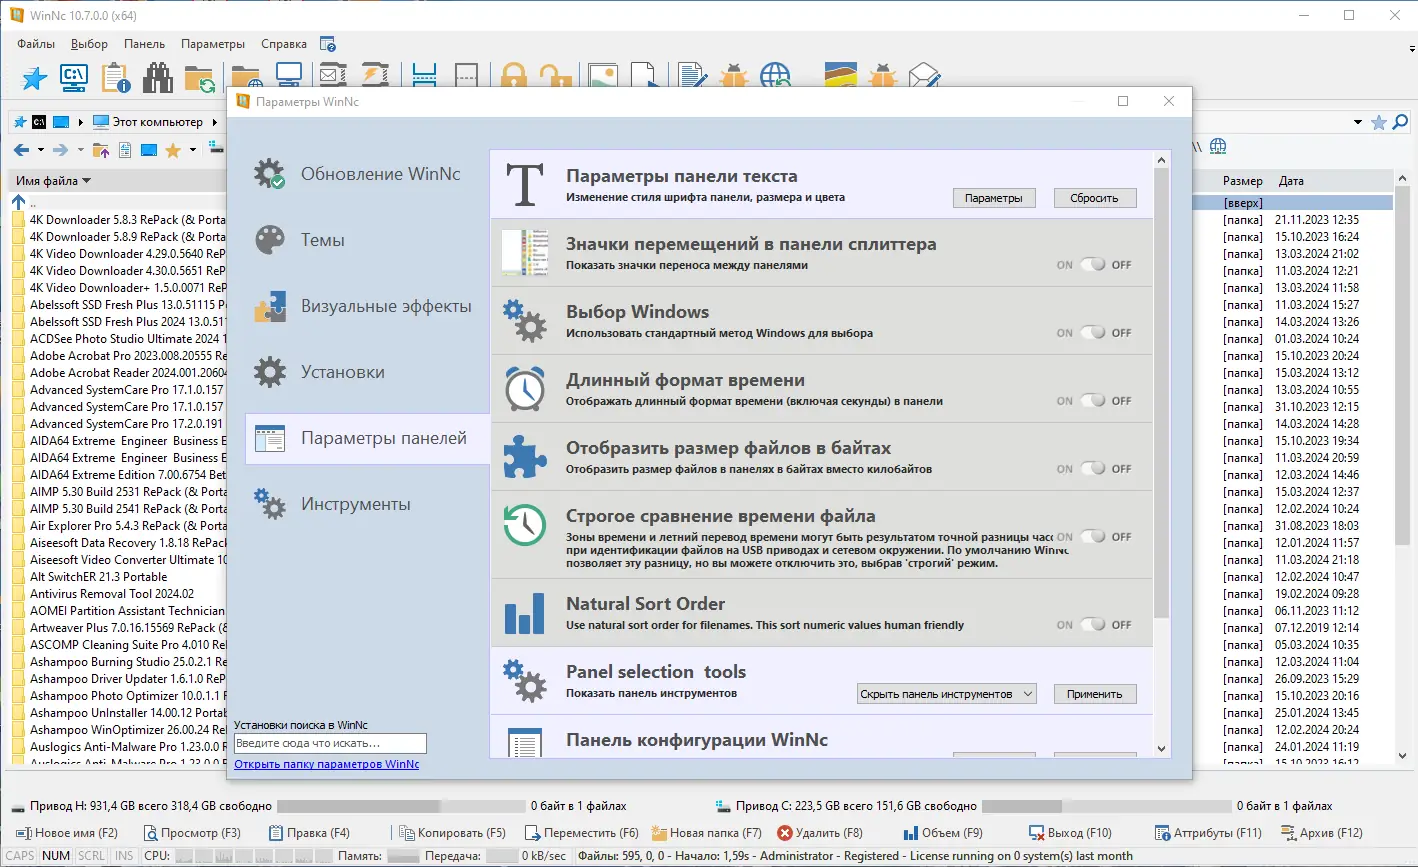Toggle the Natural Sort Order switch
1418x867 pixels.
tap(1094, 625)
